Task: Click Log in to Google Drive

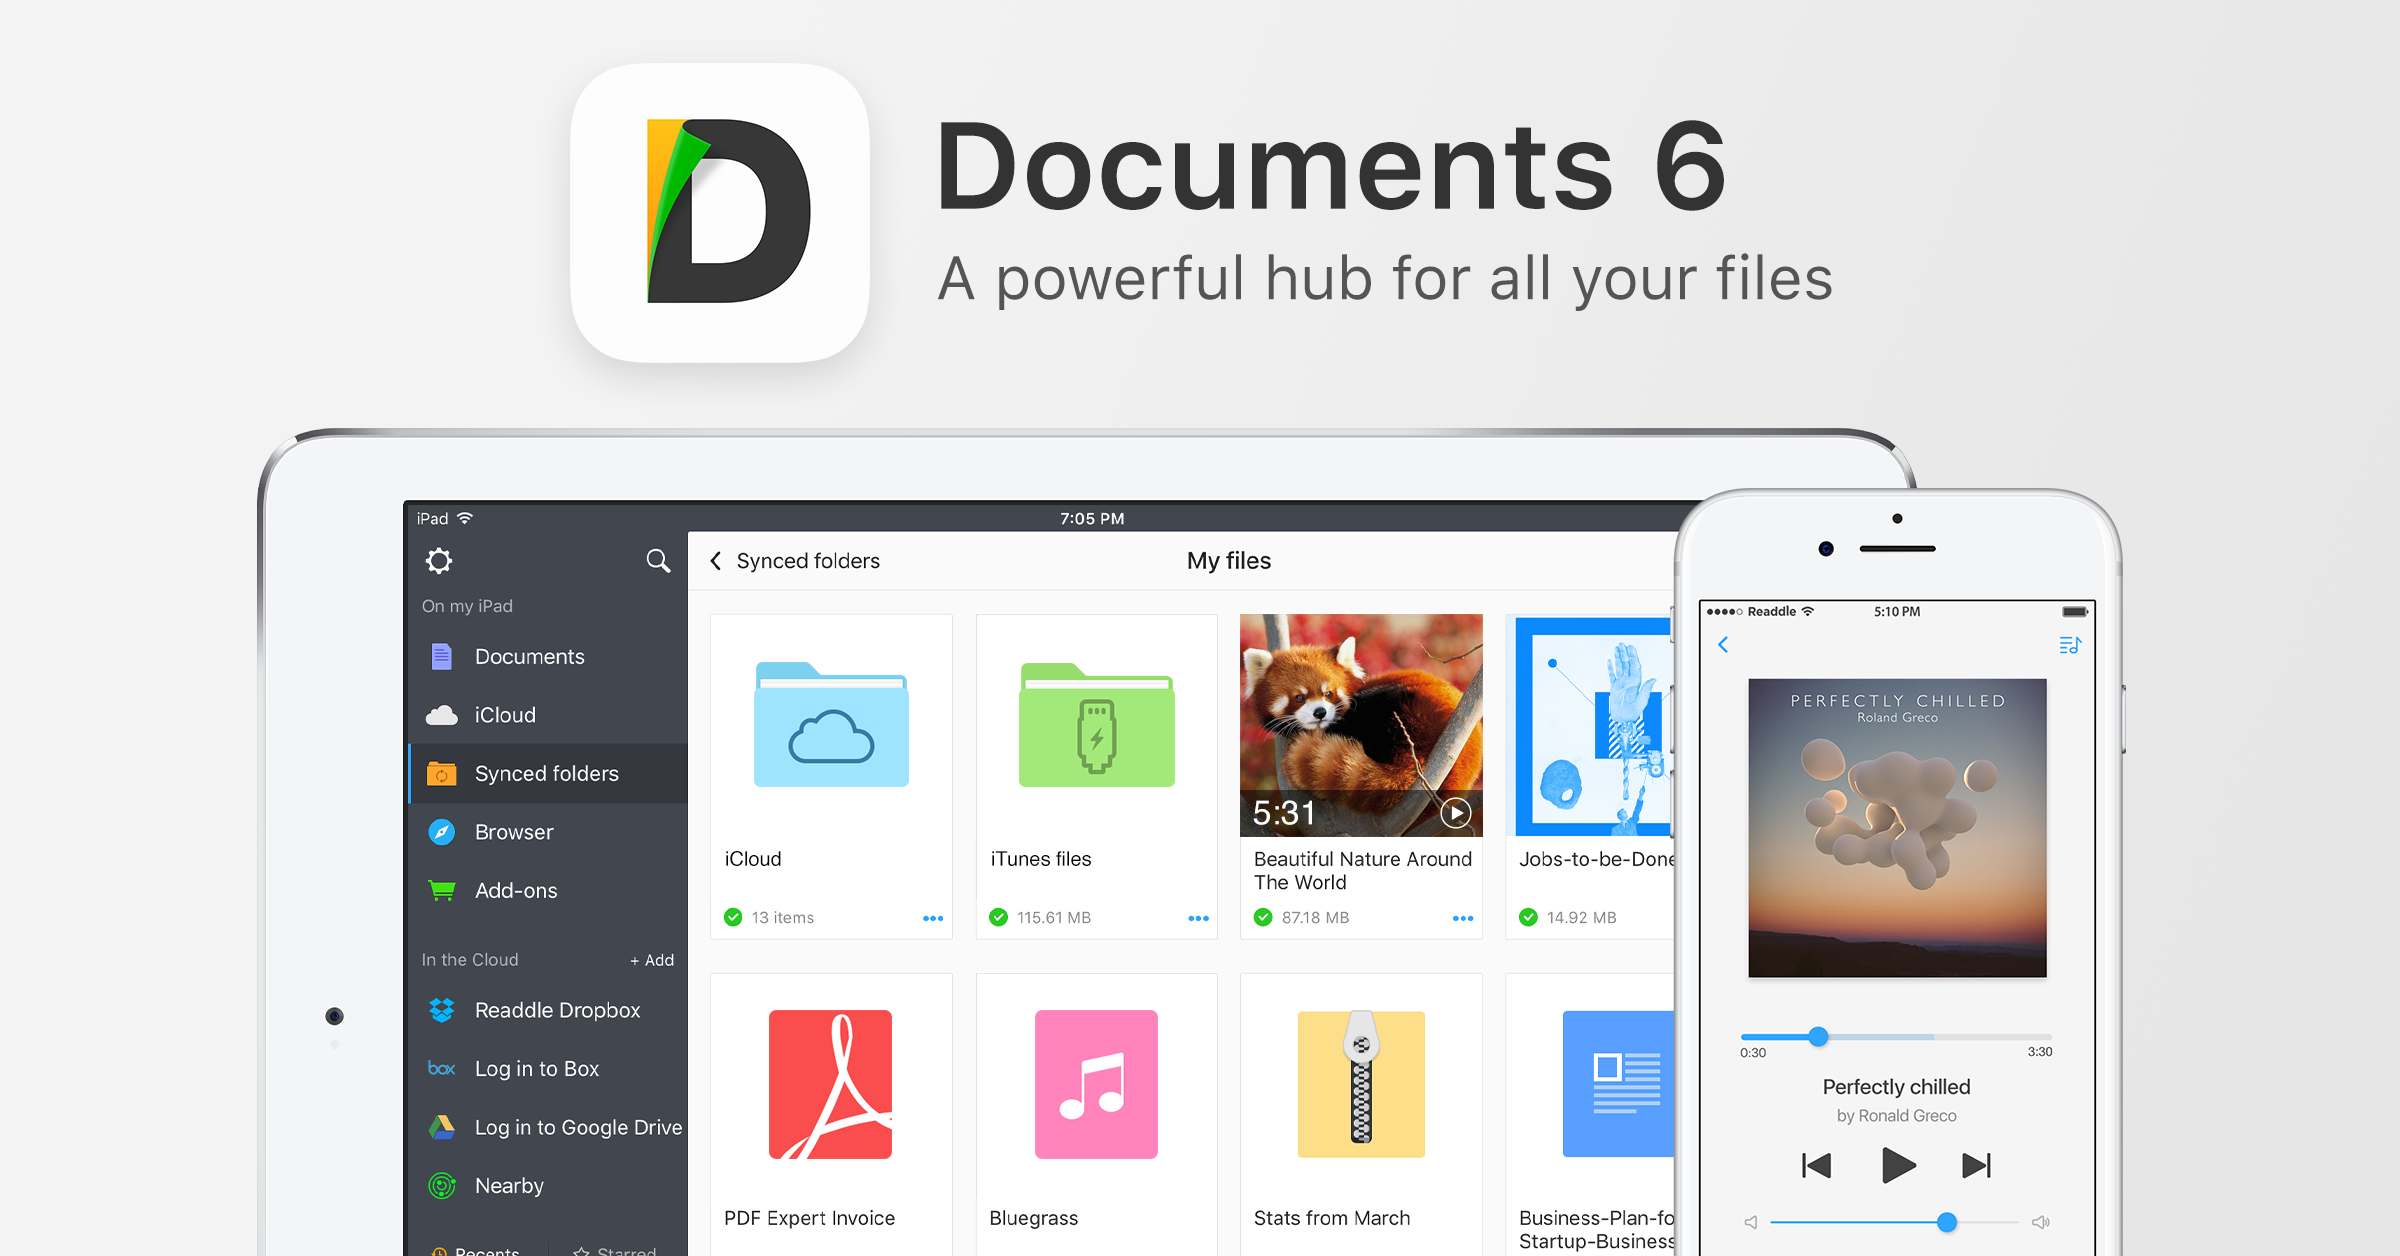Action: pos(577,1127)
